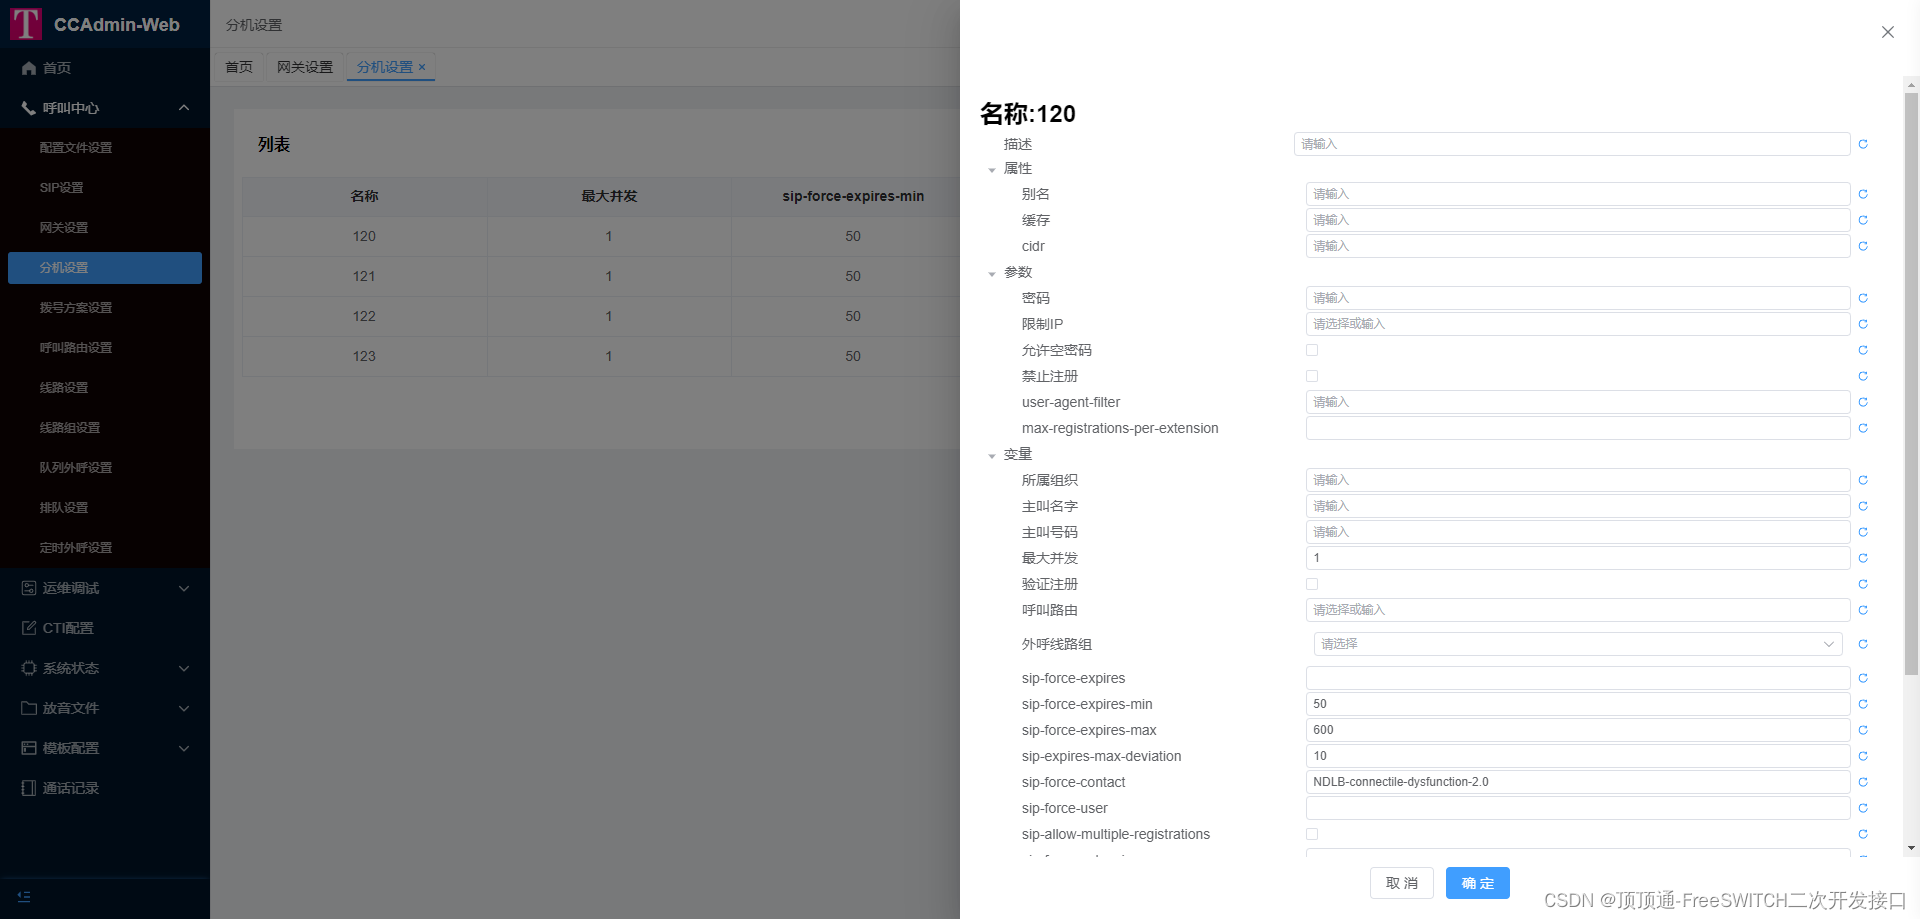The width and height of the screenshot is (1920, 919).
Task: Switch to the 网关设置 tab
Action: [305, 67]
